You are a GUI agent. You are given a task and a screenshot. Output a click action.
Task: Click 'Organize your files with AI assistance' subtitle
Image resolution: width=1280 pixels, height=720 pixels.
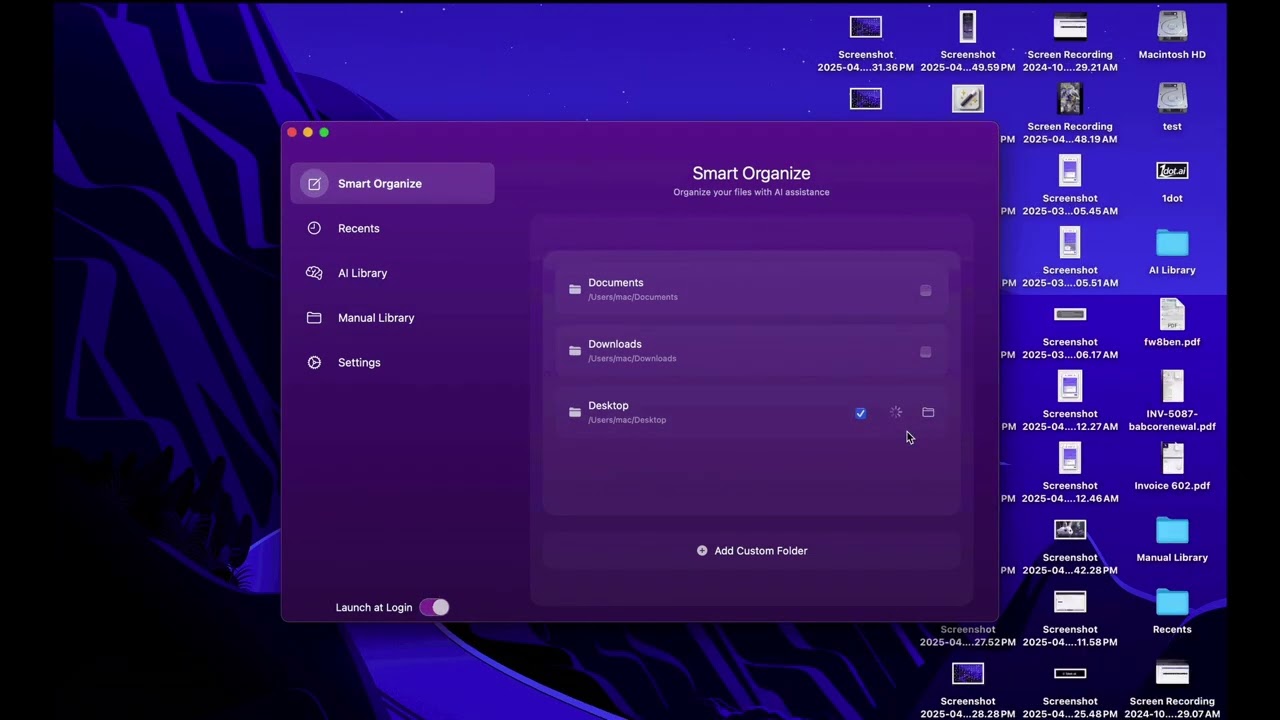coord(751,192)
